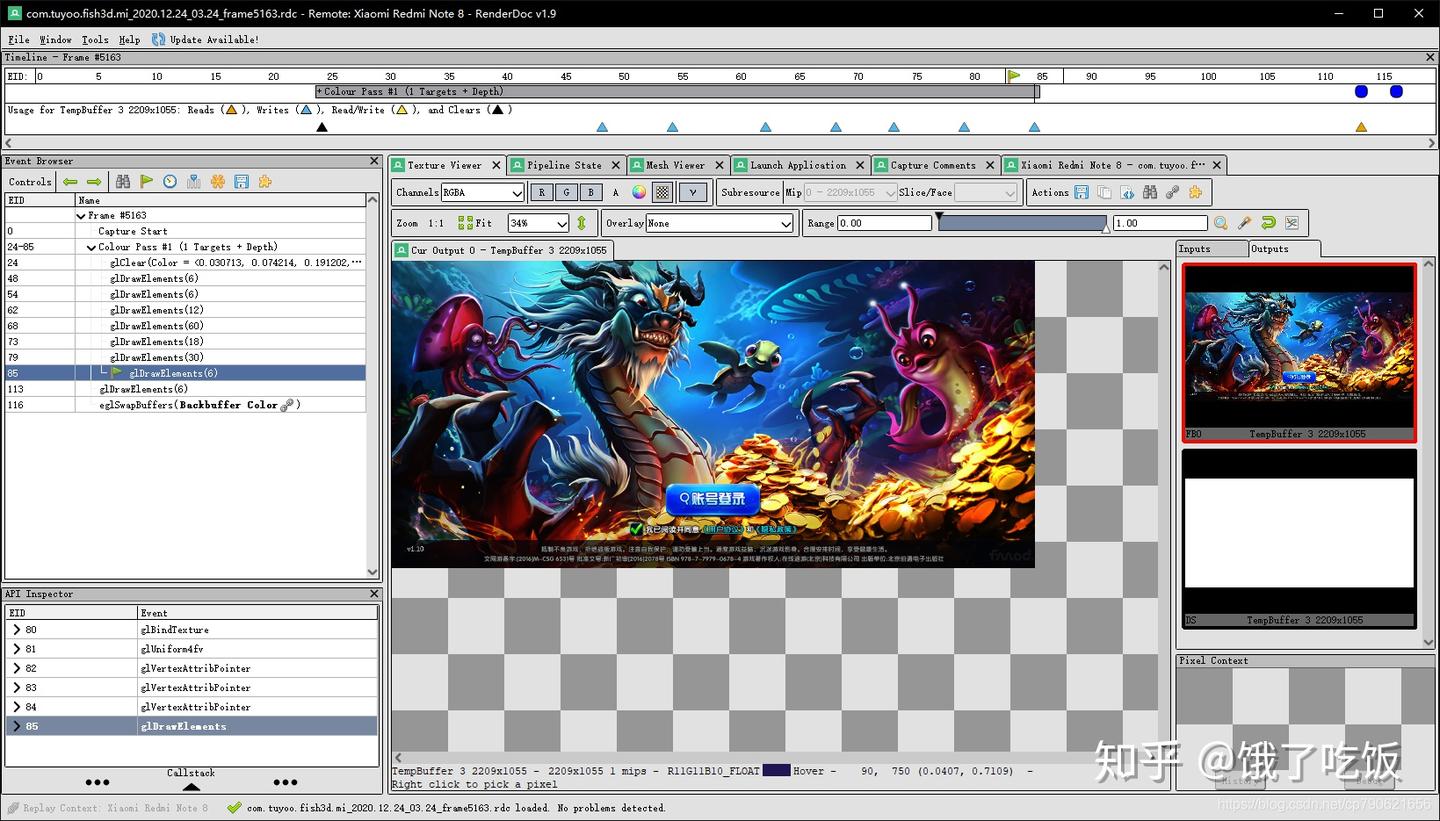Adjust the histogram range slider
The width and height of the screenshot is (1440, 821).
pos(1020,222)
